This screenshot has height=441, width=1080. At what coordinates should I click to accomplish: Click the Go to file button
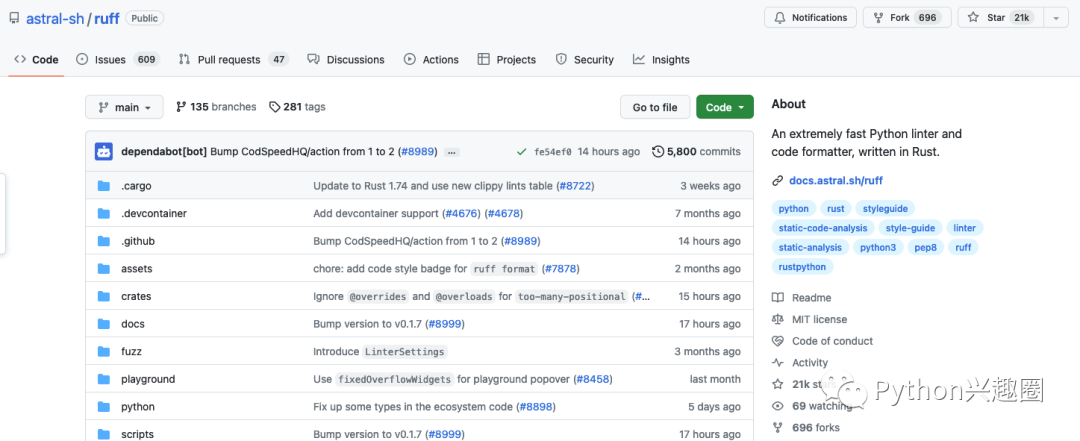[654, 107]
